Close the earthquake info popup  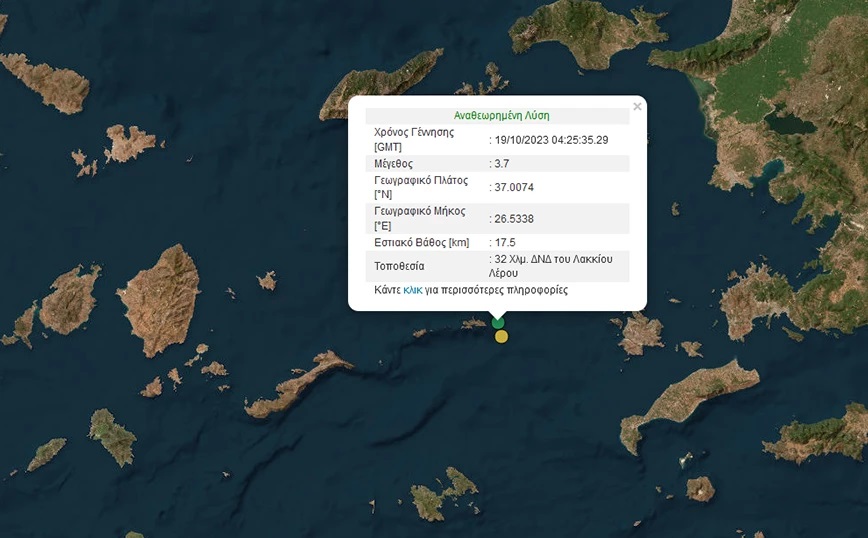637,106
